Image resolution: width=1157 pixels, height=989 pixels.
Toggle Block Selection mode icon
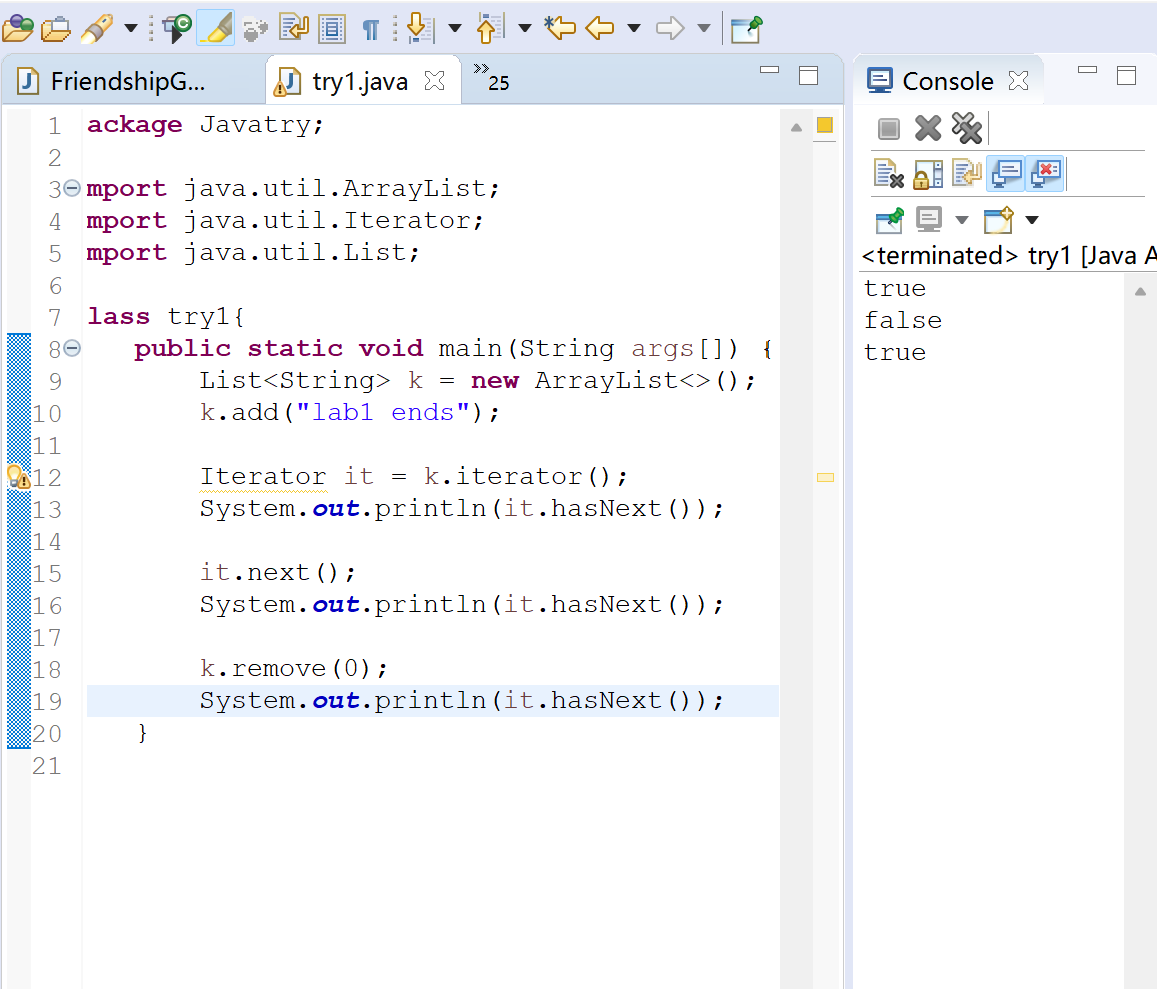coord(332,29)
